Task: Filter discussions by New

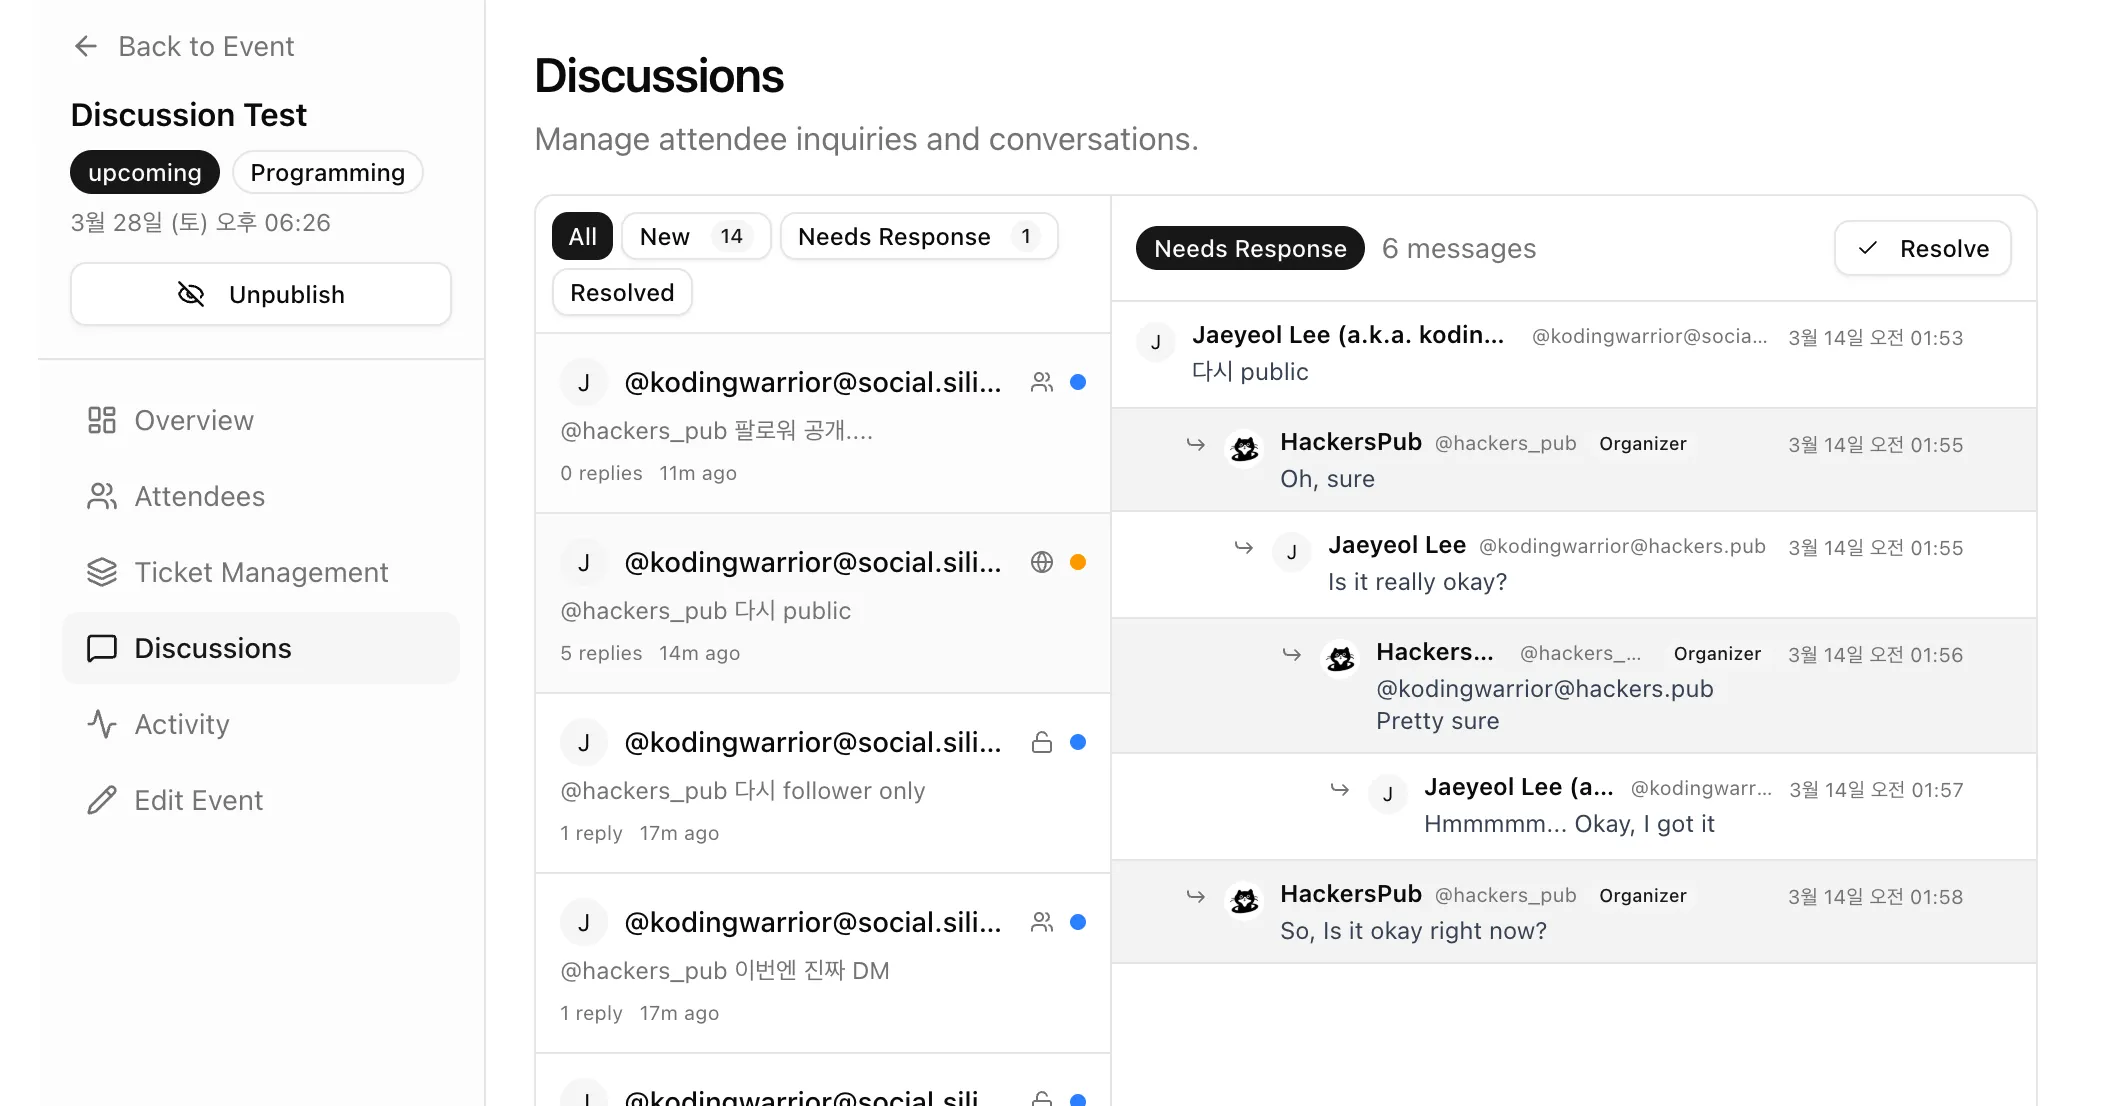Action: (x=695, y=236)
